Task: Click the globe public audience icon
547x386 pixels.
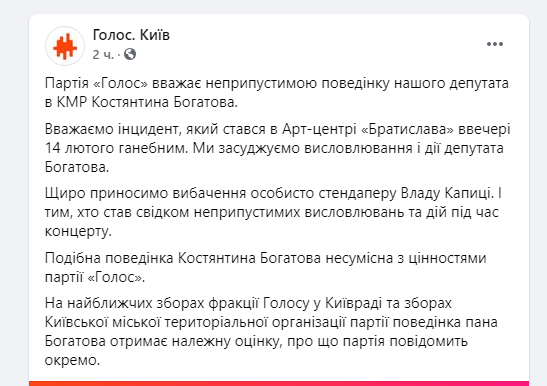Action: tap(130, 54)
